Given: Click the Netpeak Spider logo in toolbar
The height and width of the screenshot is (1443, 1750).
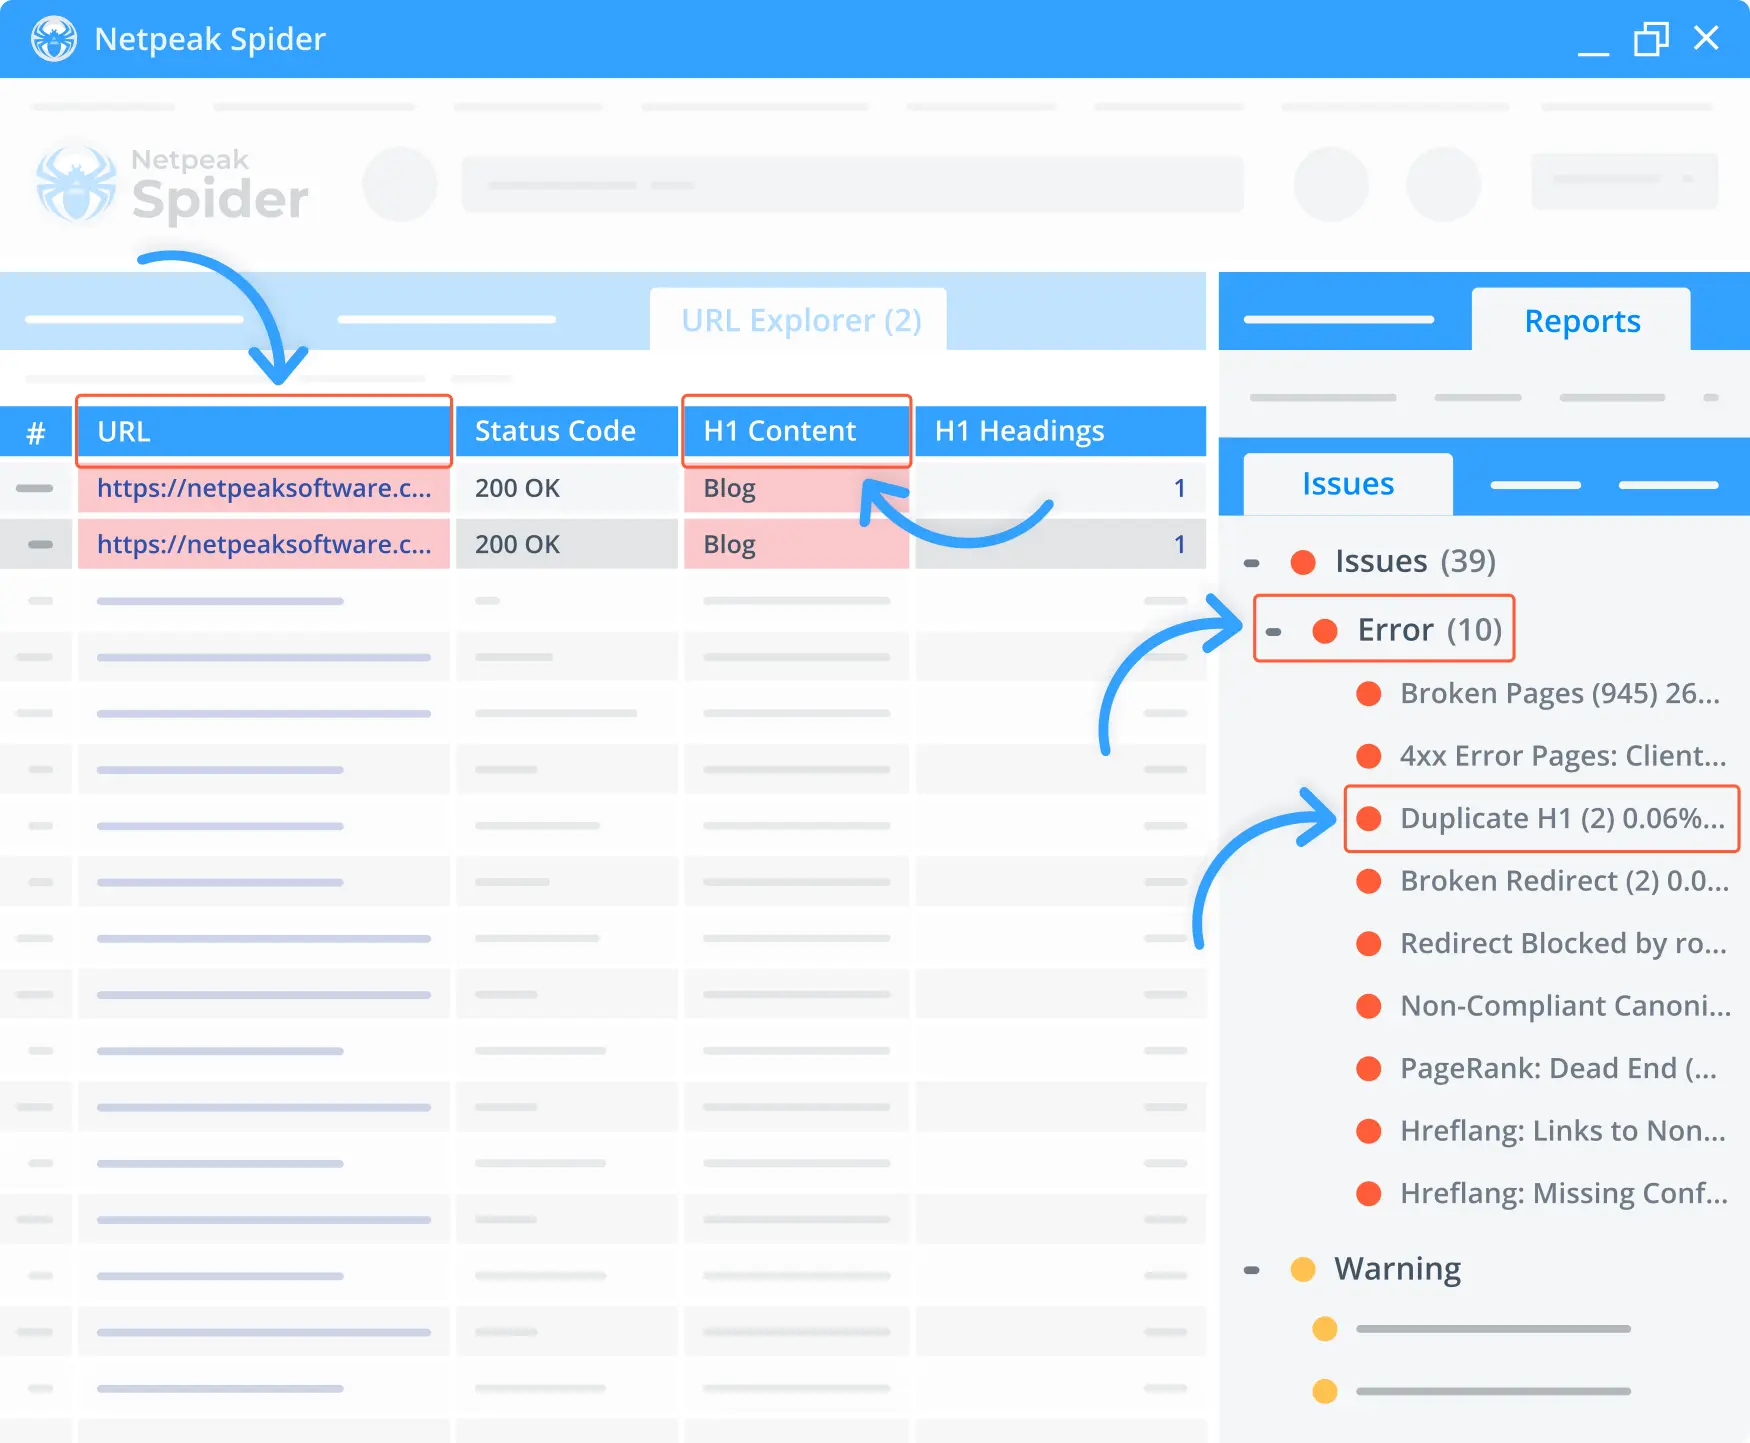Looking at the screenshot, I should pyautogui.click(x=172, y=184).
